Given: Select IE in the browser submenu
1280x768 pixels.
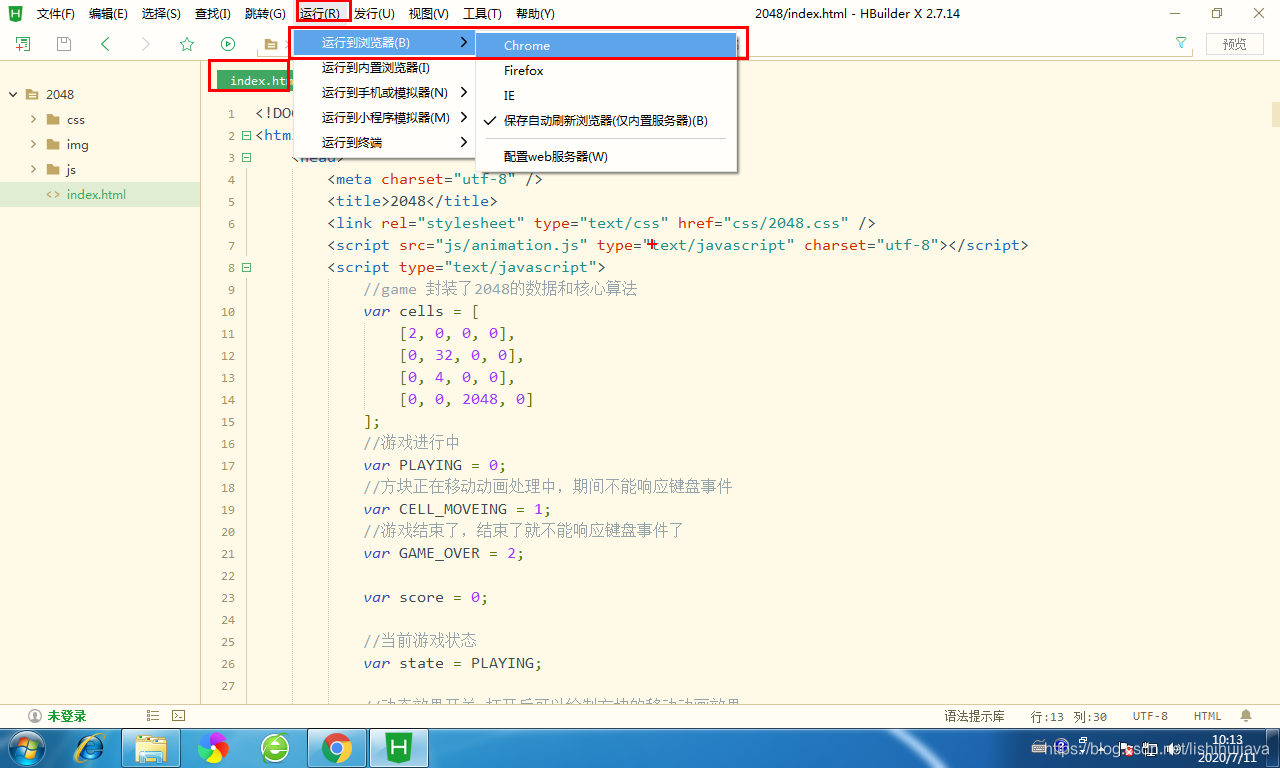Looking at the screenshot, I should tap(606, 96).
